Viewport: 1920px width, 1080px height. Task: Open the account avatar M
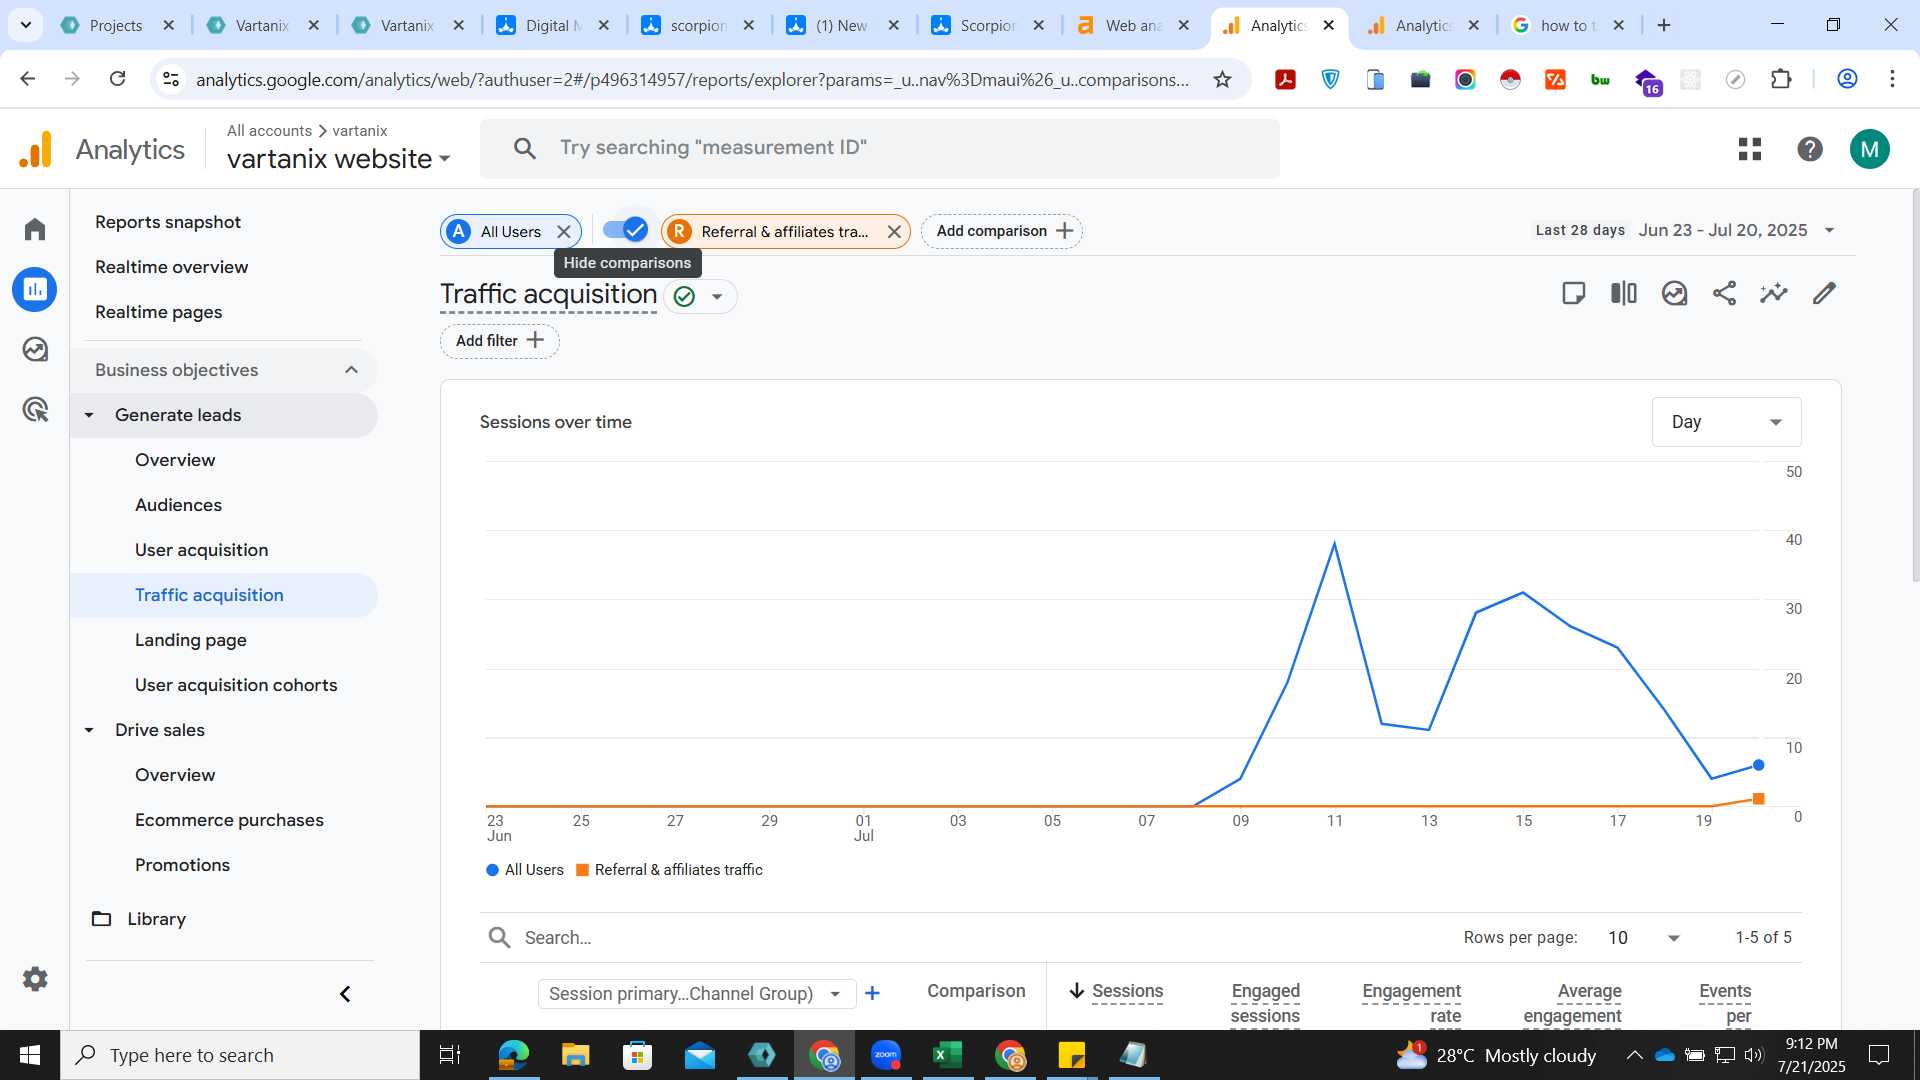click(x=1870, y=149)
